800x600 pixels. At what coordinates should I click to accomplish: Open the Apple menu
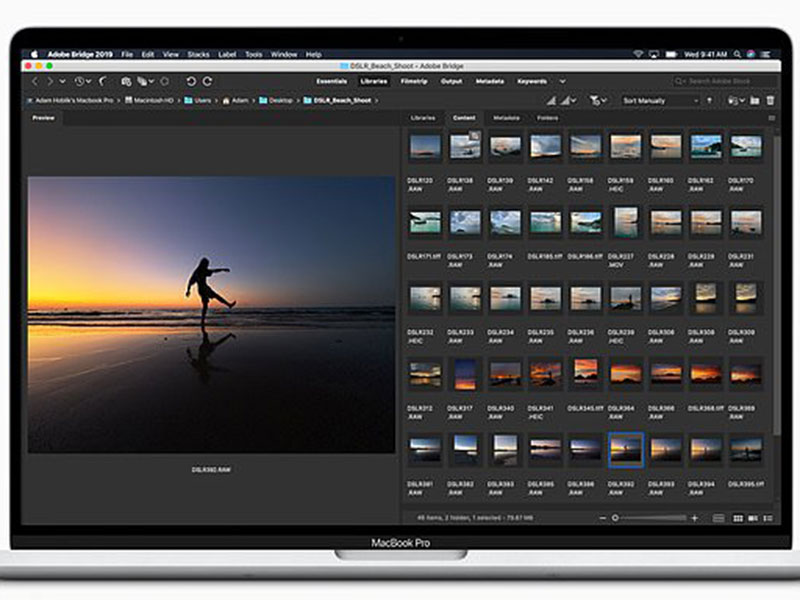[34, 54]
